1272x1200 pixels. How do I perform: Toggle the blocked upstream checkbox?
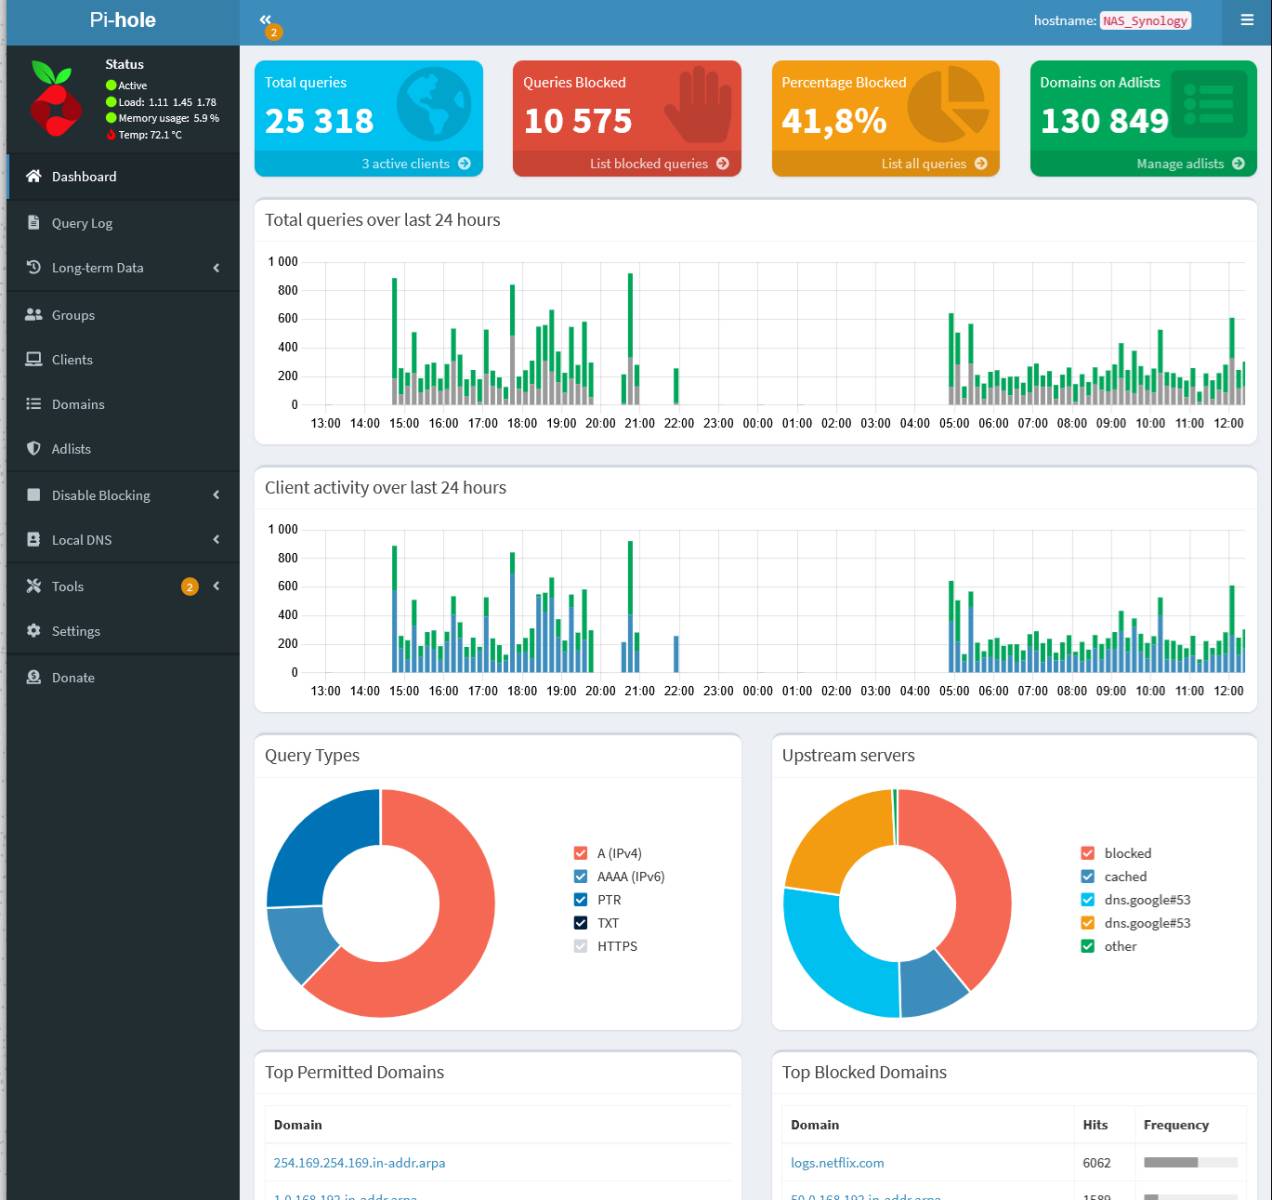(x=1087, y=853)
